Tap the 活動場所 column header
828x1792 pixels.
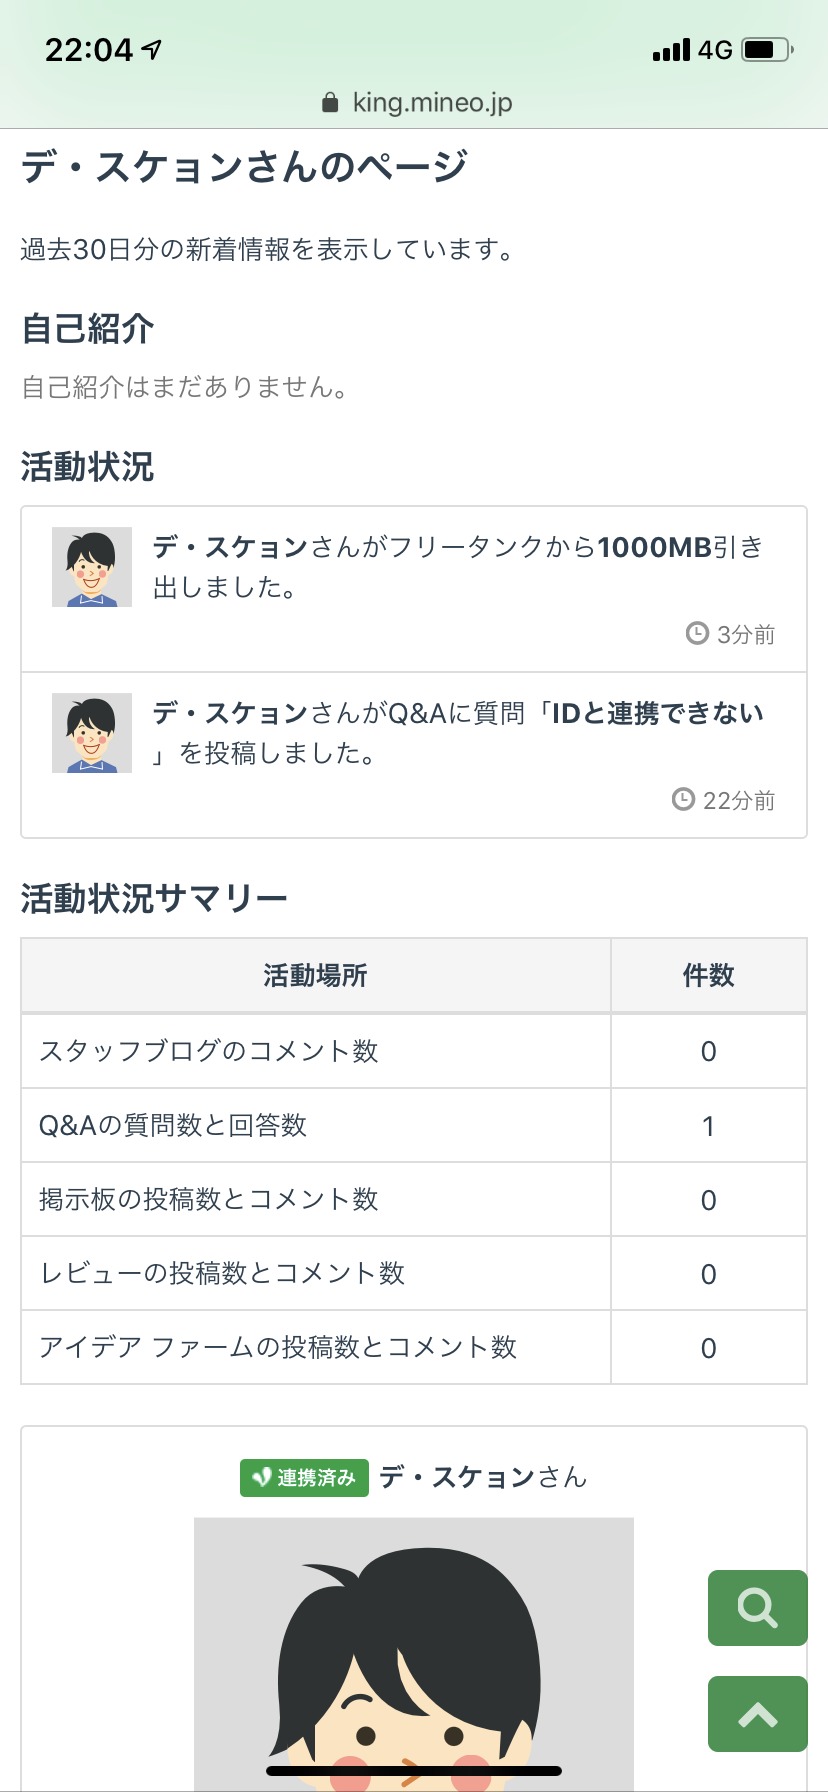[x=315, y=975]
